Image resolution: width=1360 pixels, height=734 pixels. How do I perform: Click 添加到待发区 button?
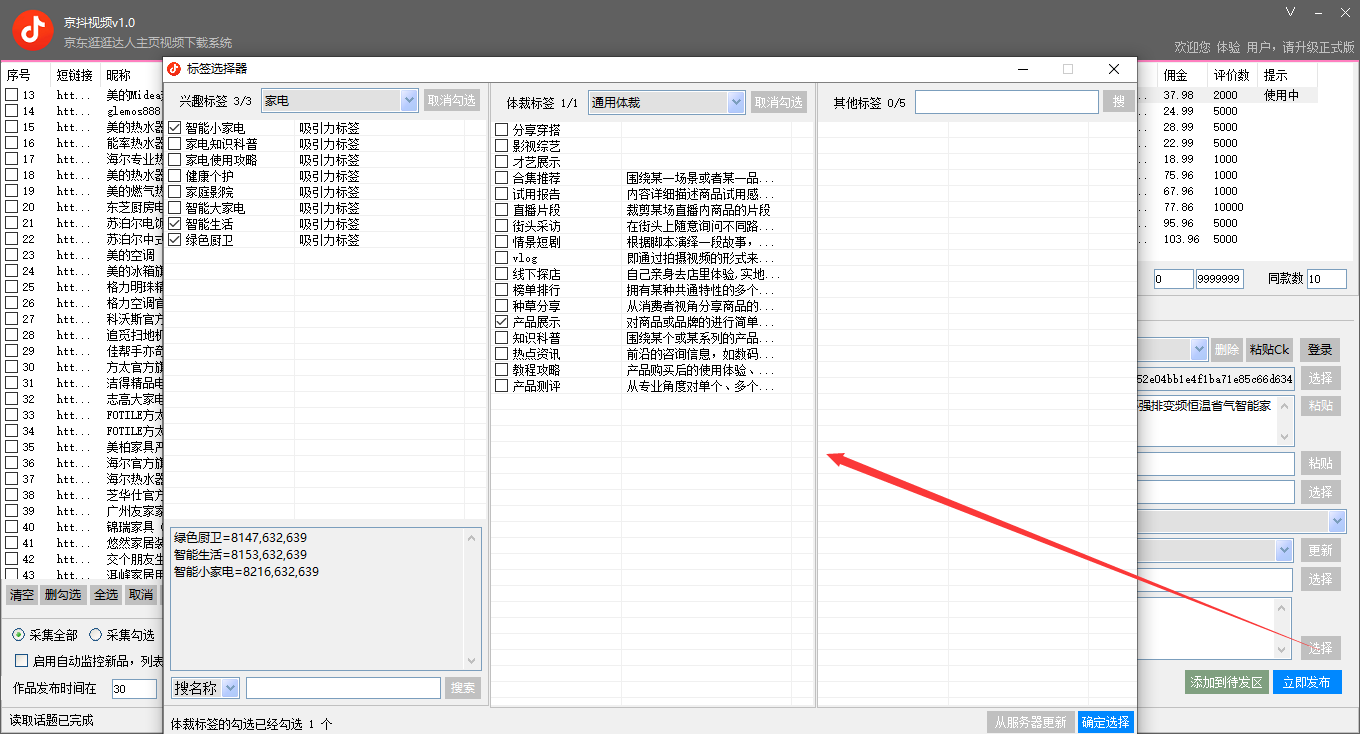[1226, 682]
